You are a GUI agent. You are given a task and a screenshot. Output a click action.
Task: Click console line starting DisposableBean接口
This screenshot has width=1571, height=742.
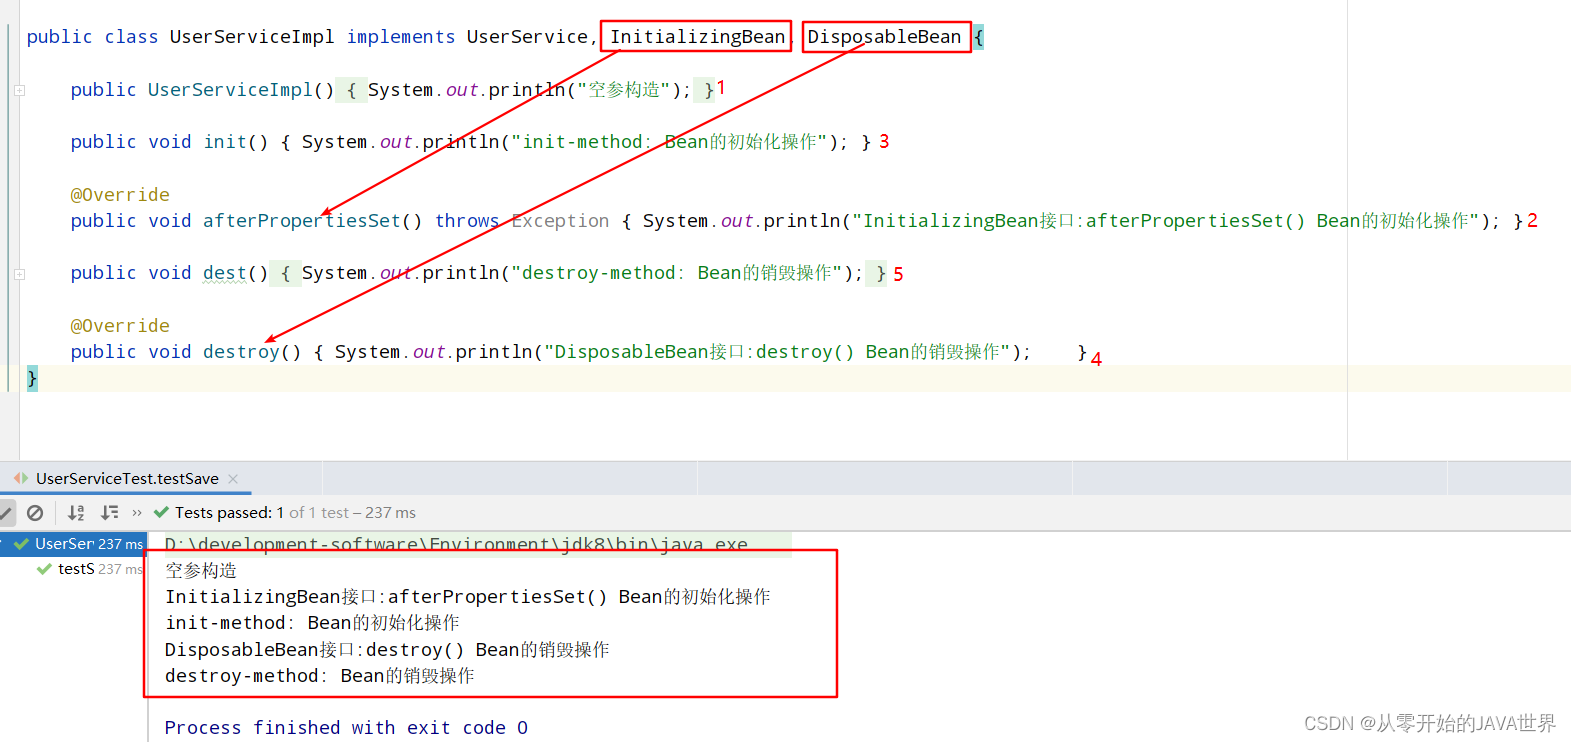click(387, 650)
